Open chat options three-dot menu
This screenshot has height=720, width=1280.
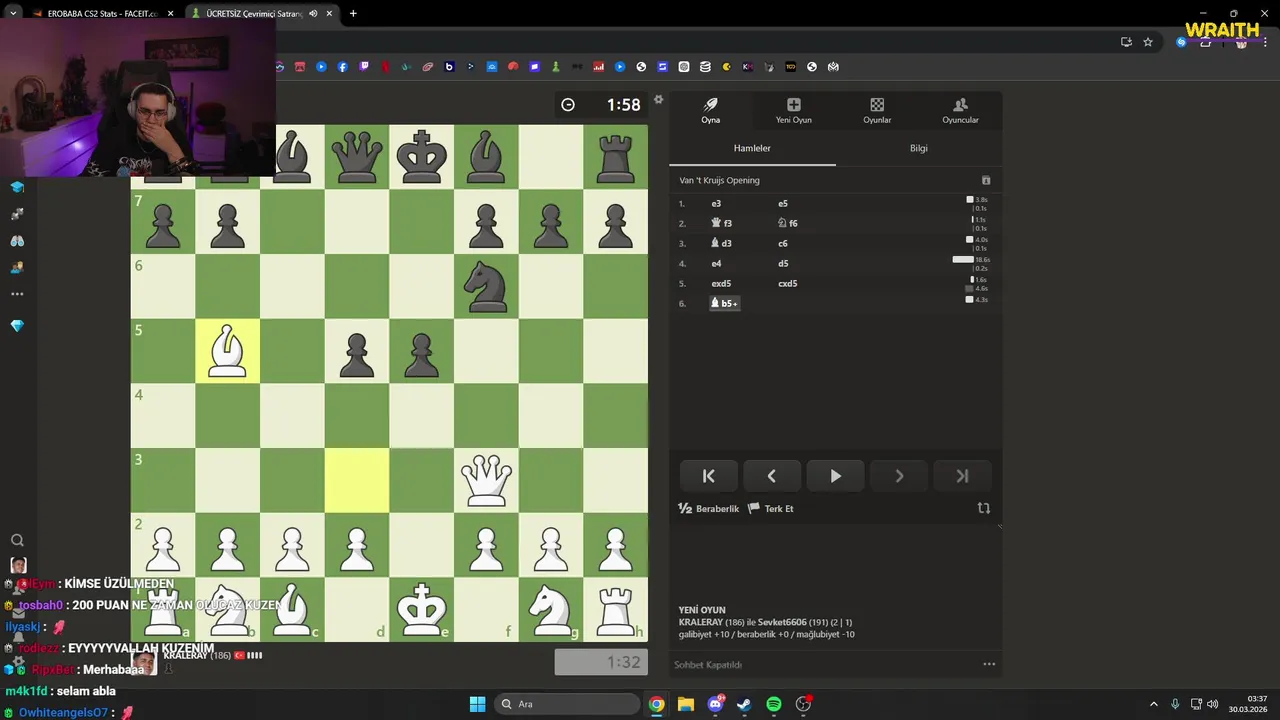[989, 664]
